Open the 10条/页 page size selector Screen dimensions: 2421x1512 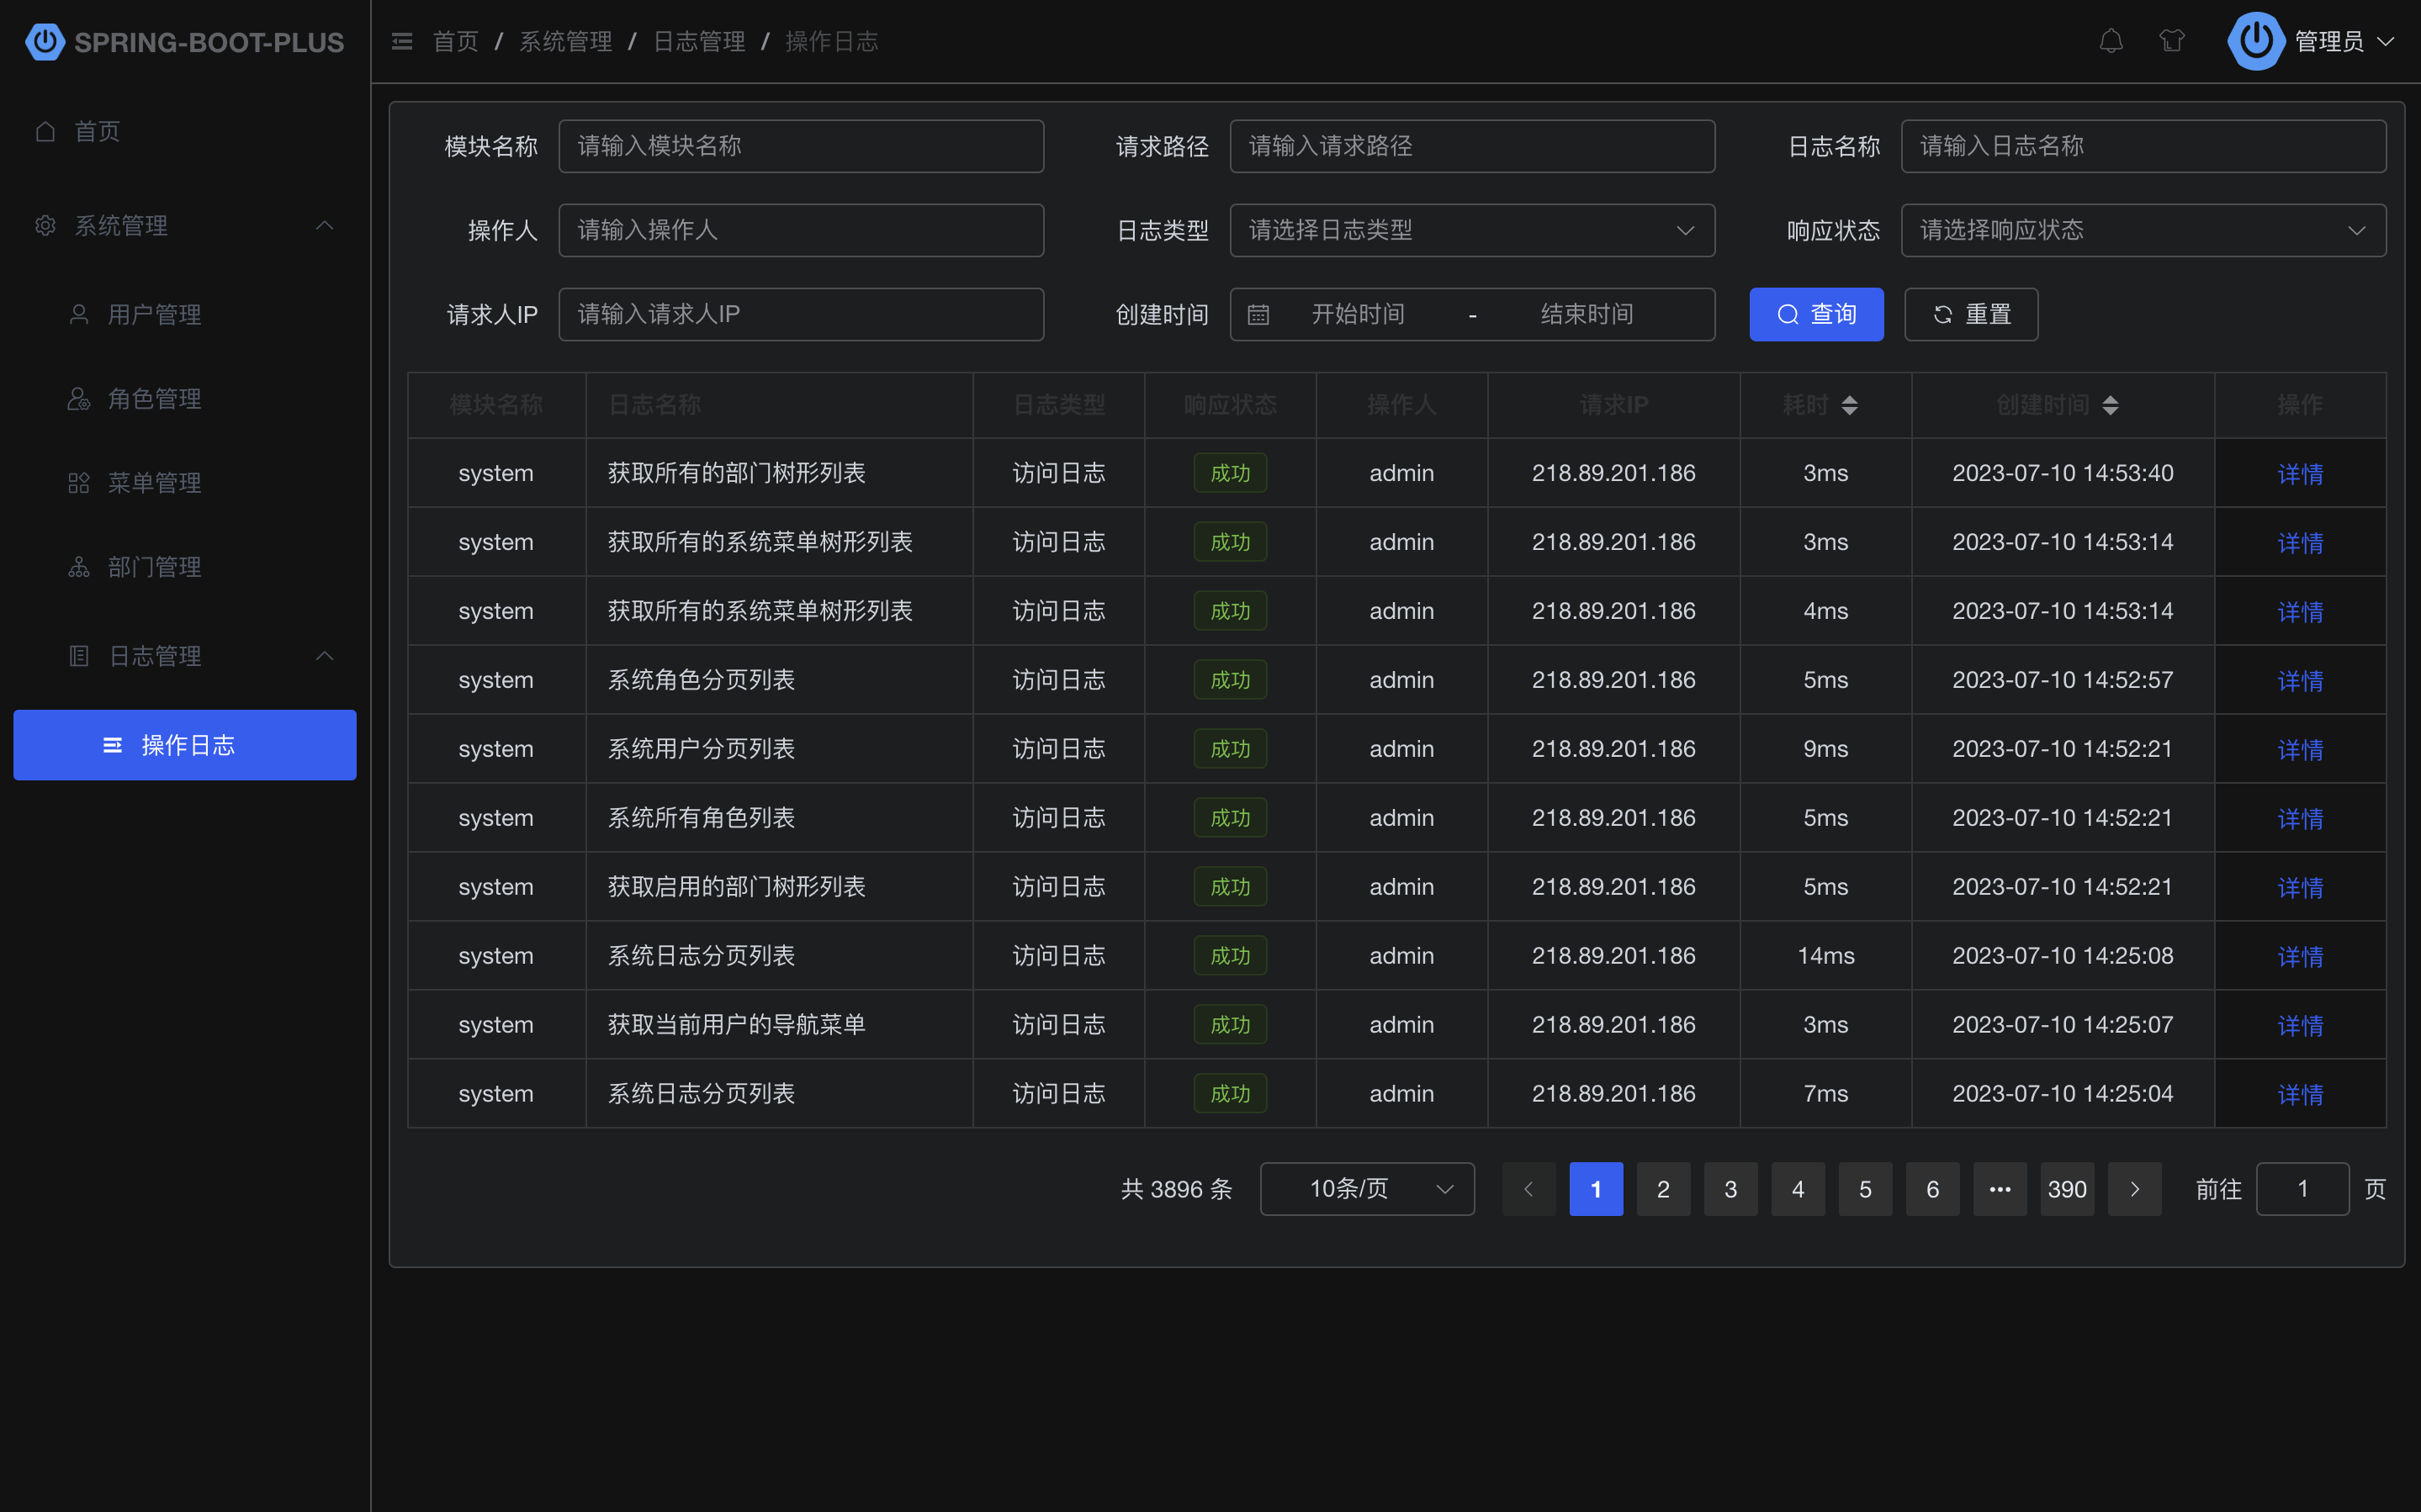(1366, 1189)
